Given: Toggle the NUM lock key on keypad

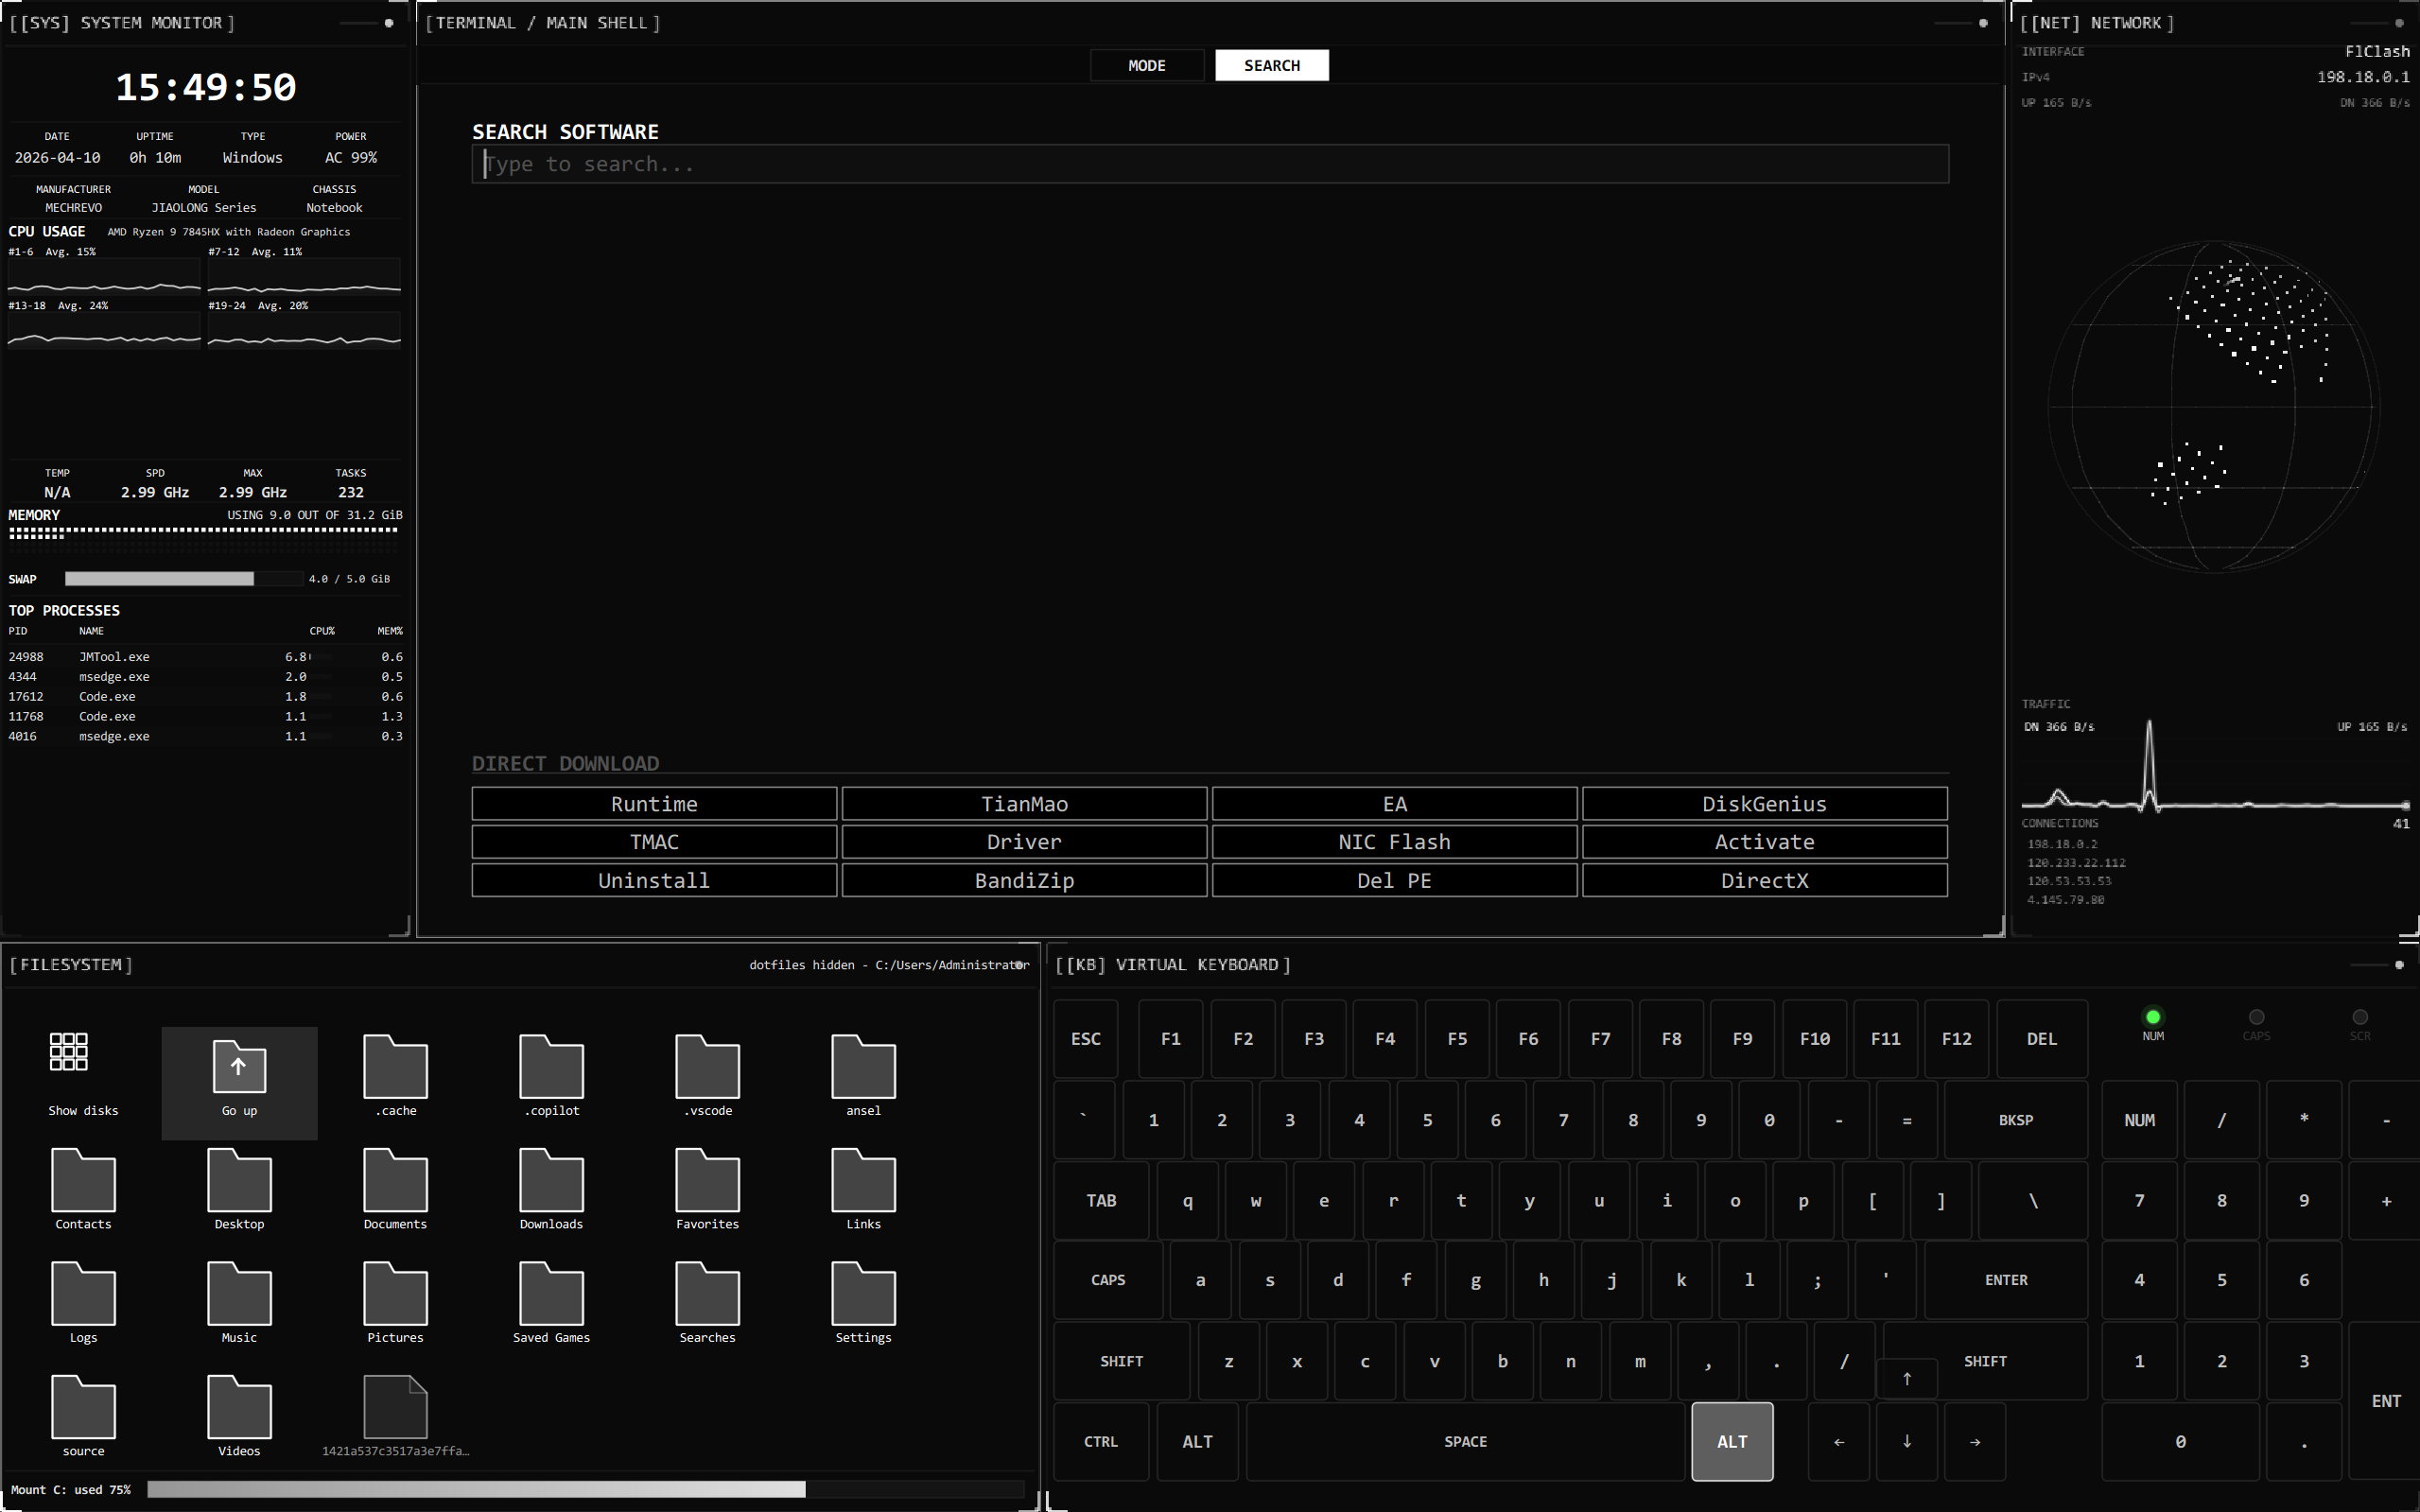Looking at the screenshot, I should pos(2139,1120).
